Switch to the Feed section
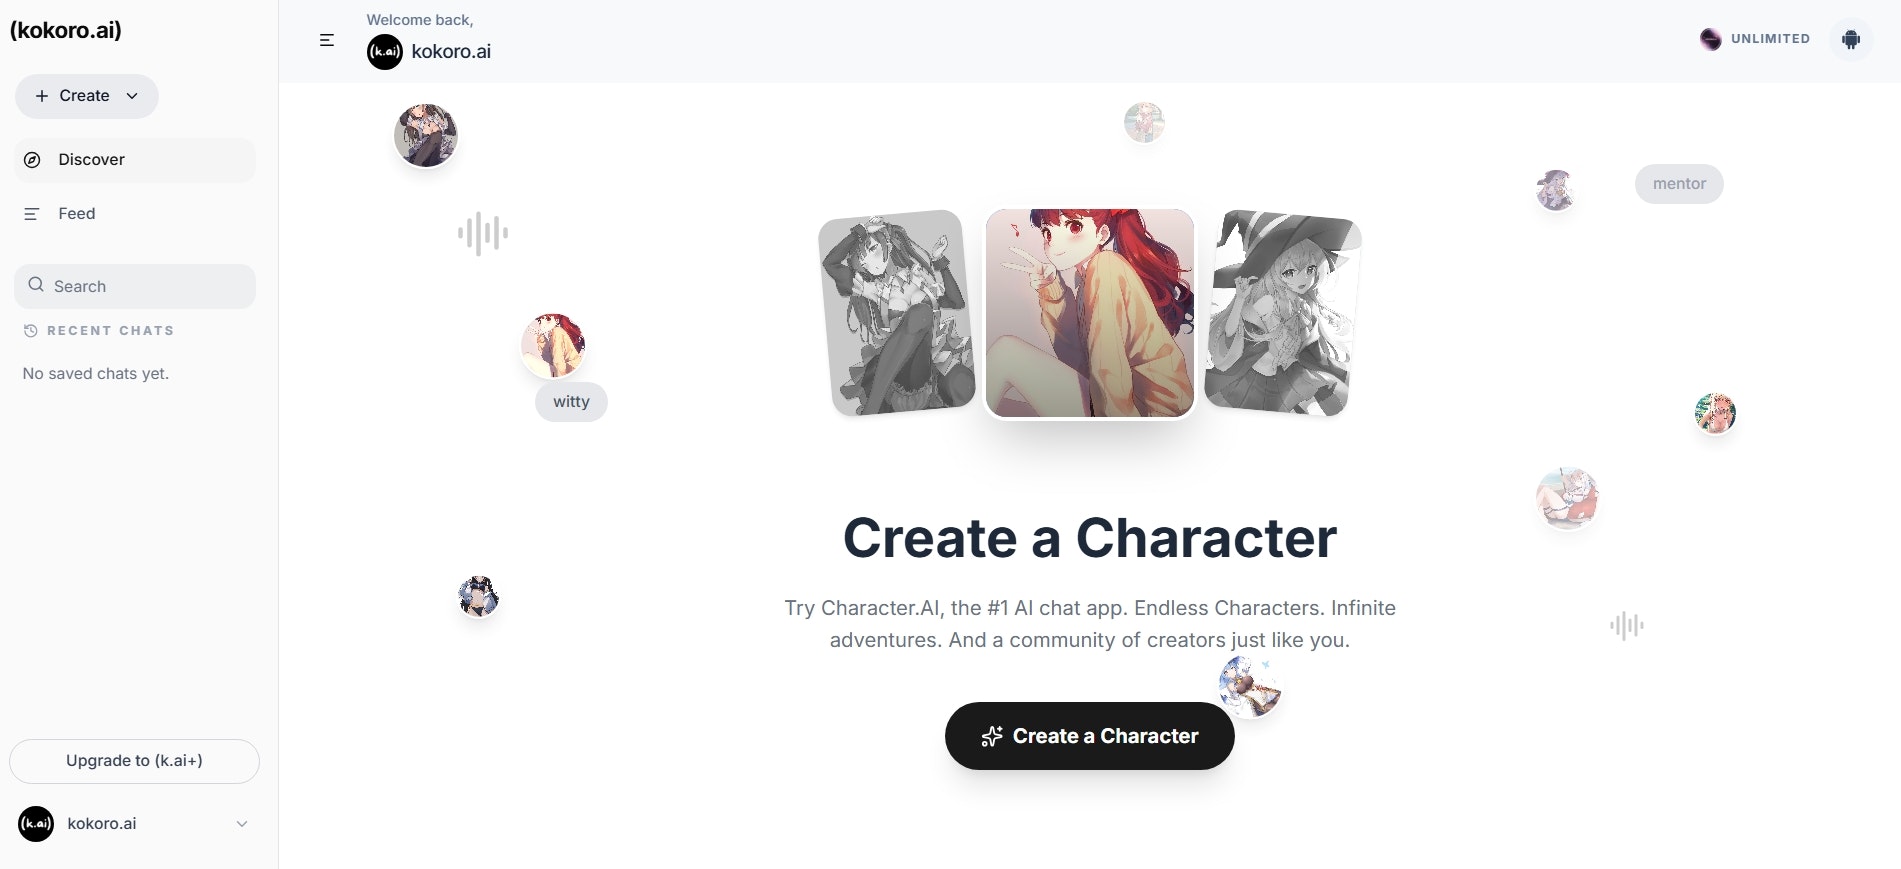Viewport: 1901px width, 869px height. [x=76, y=213]
